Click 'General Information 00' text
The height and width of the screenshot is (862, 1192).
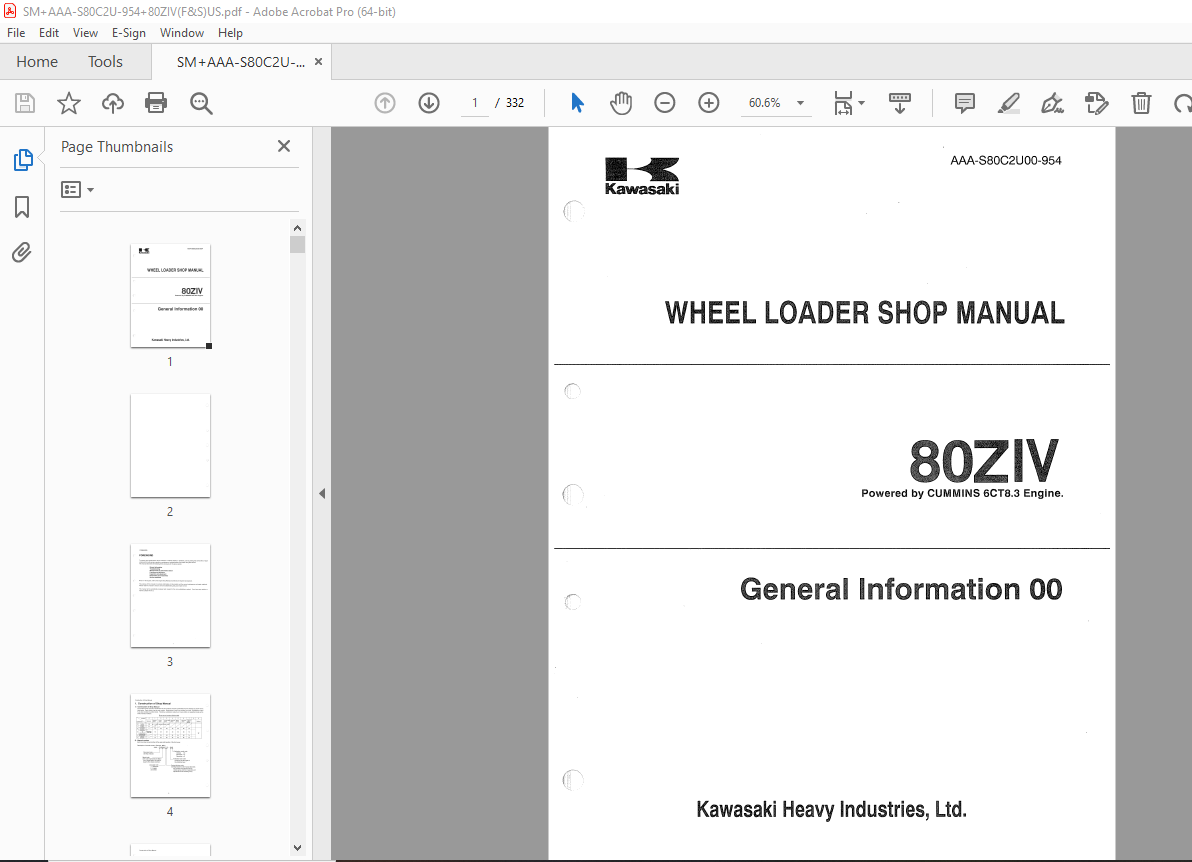coord(901,589)
